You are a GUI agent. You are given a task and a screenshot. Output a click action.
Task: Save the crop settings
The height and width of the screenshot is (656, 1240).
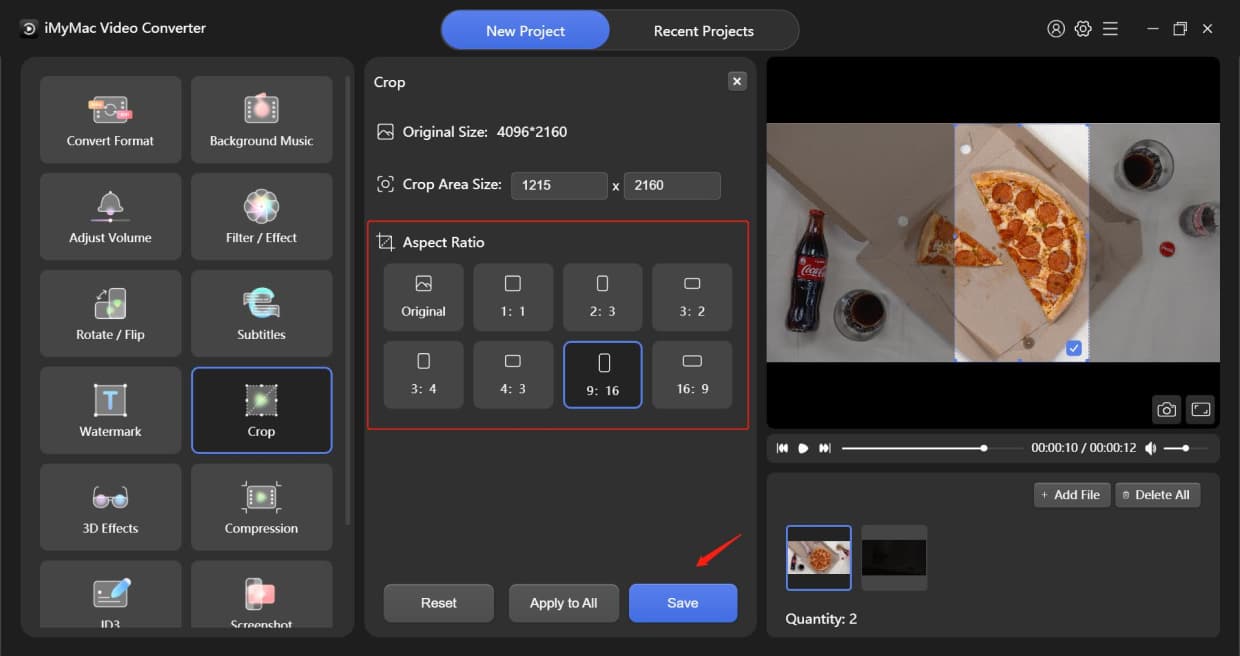click(x=683, y=602)
